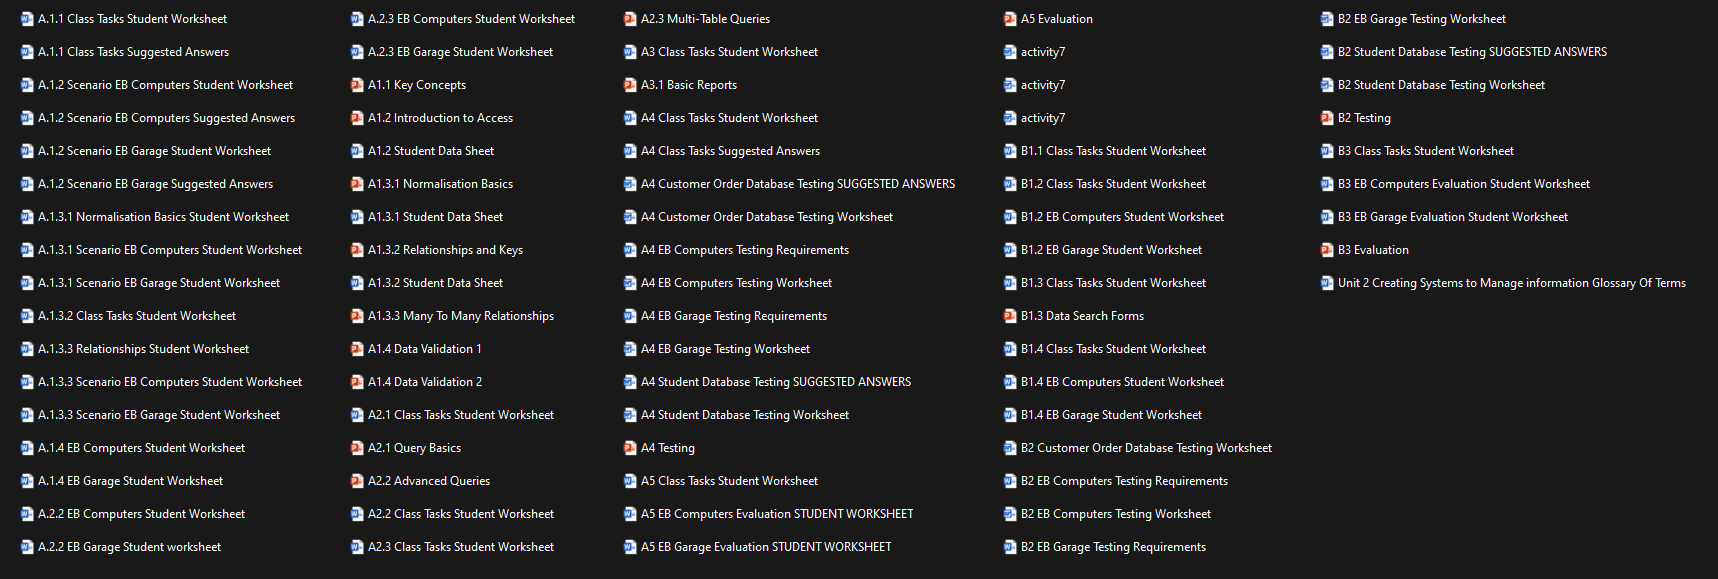Click file name A.1.2 Scenario EB Garage Suggested Answers
1718x579 pixels.
(x=155, y=184)
